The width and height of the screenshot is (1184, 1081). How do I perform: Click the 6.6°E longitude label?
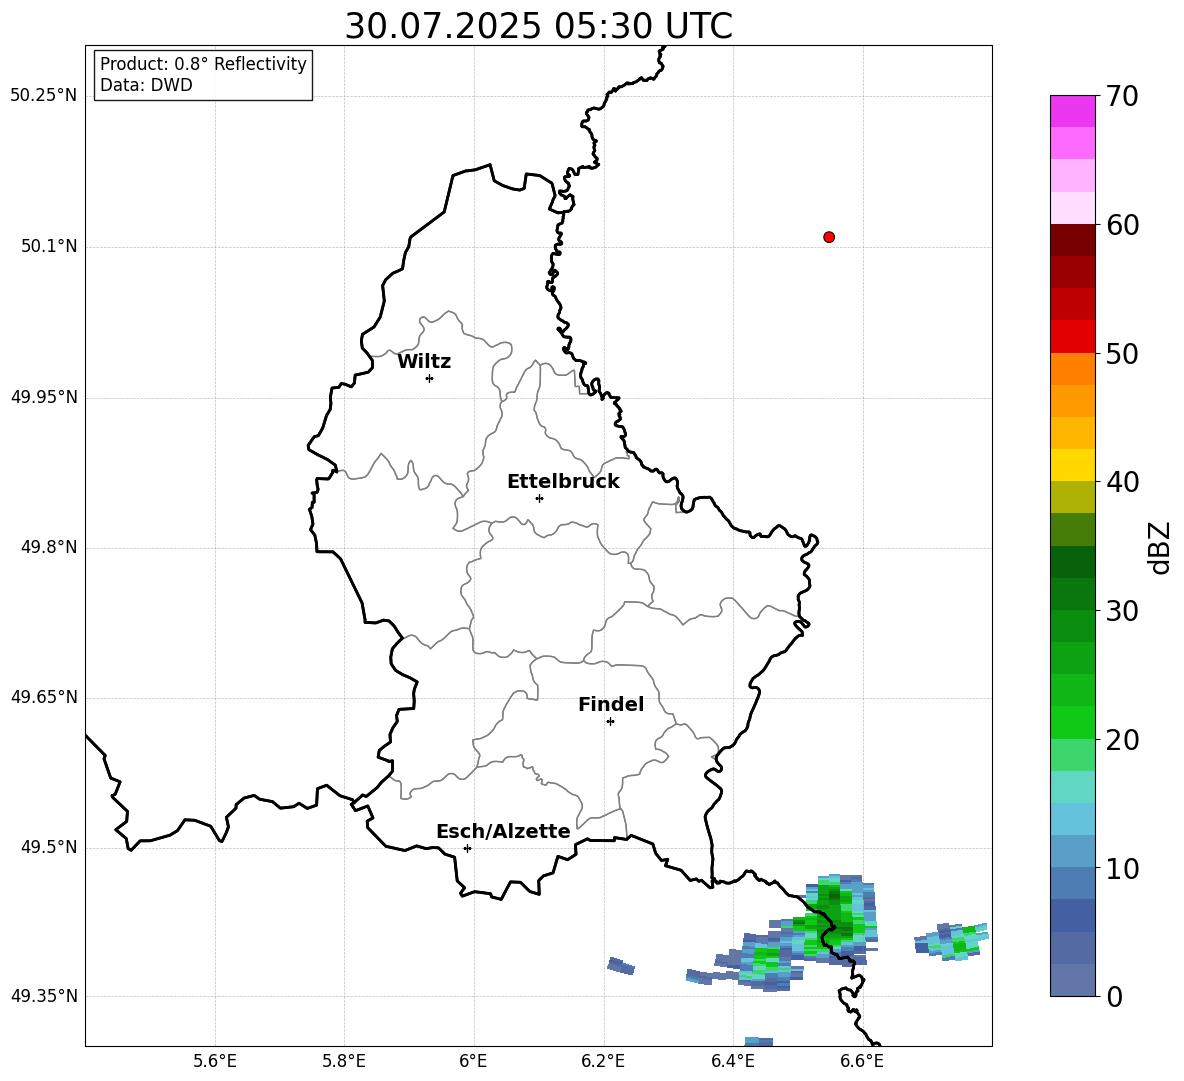tap(862, 1061)
